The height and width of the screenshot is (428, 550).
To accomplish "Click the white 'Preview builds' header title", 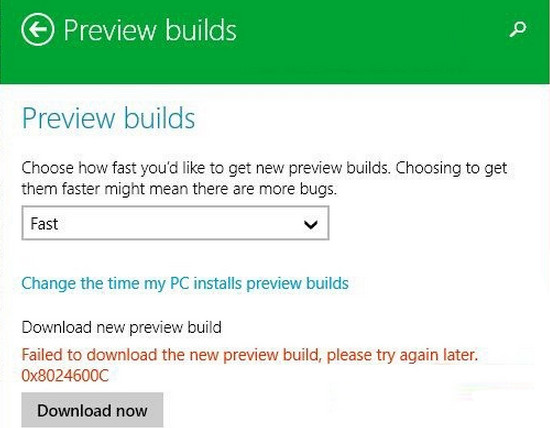I will click(x=150, y=30).
